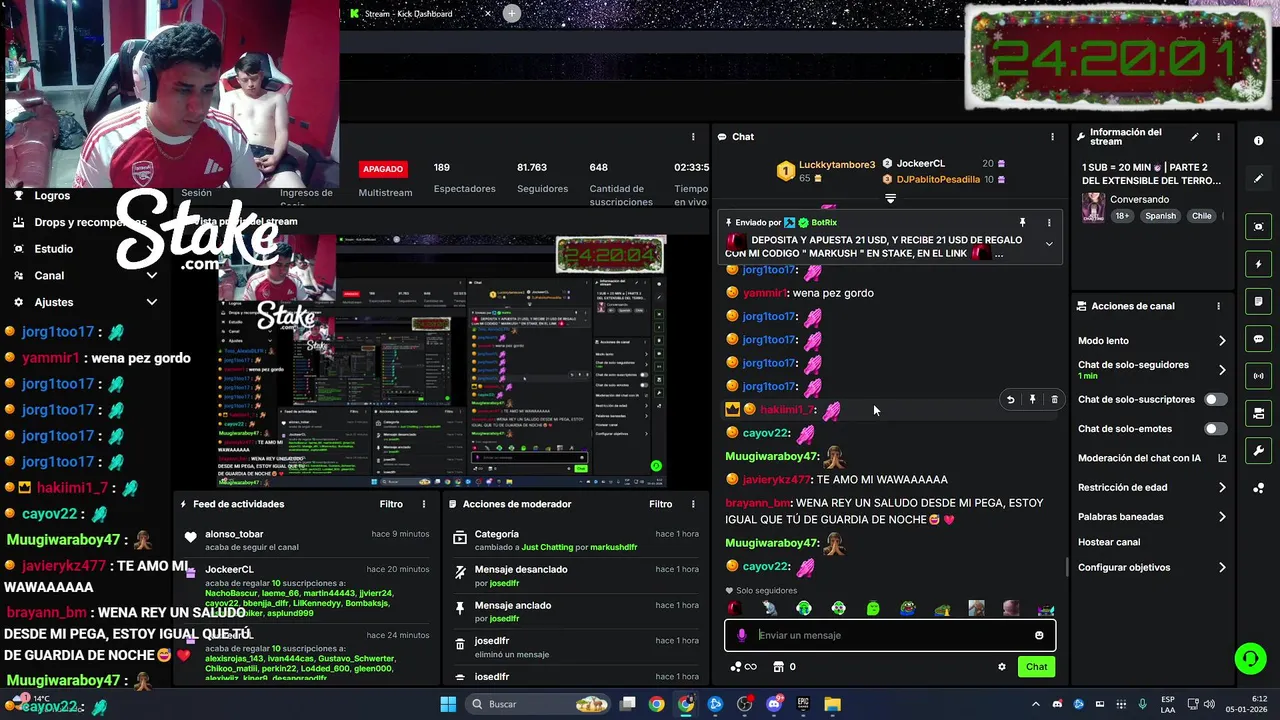Select the camera icon in right sidebar
This screenshot has width=1280, height=720.
(x=1258, y=413)
